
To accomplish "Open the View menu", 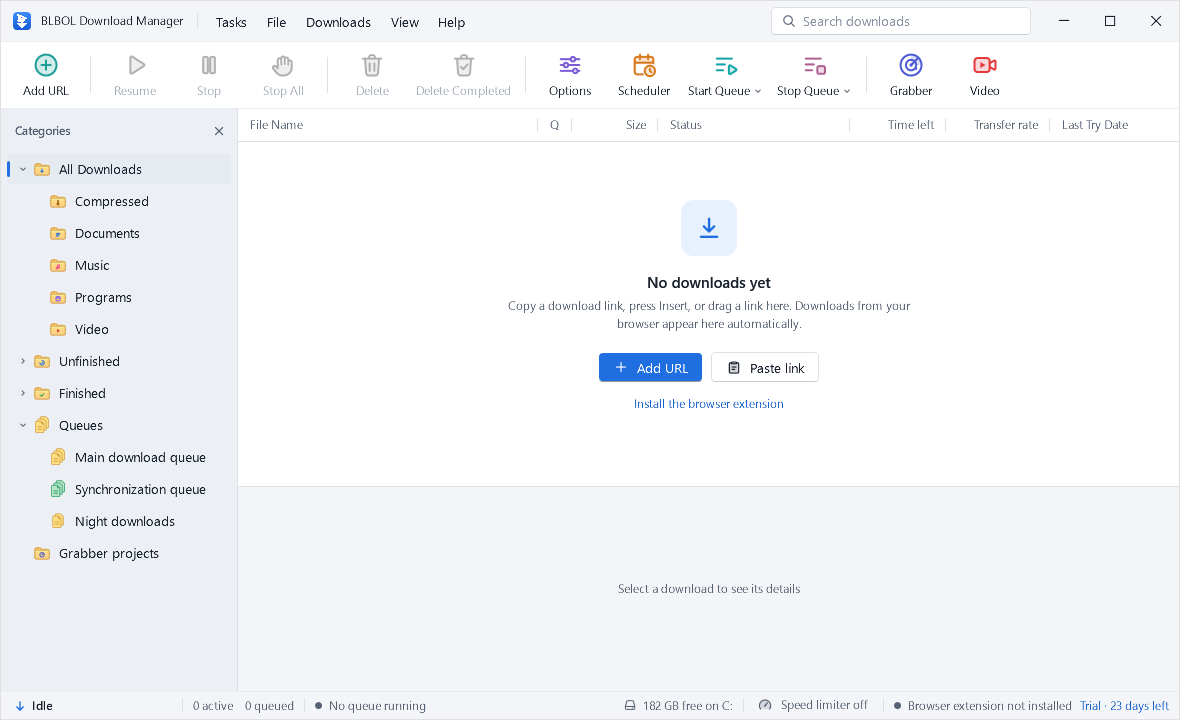I will pos(405,23).
